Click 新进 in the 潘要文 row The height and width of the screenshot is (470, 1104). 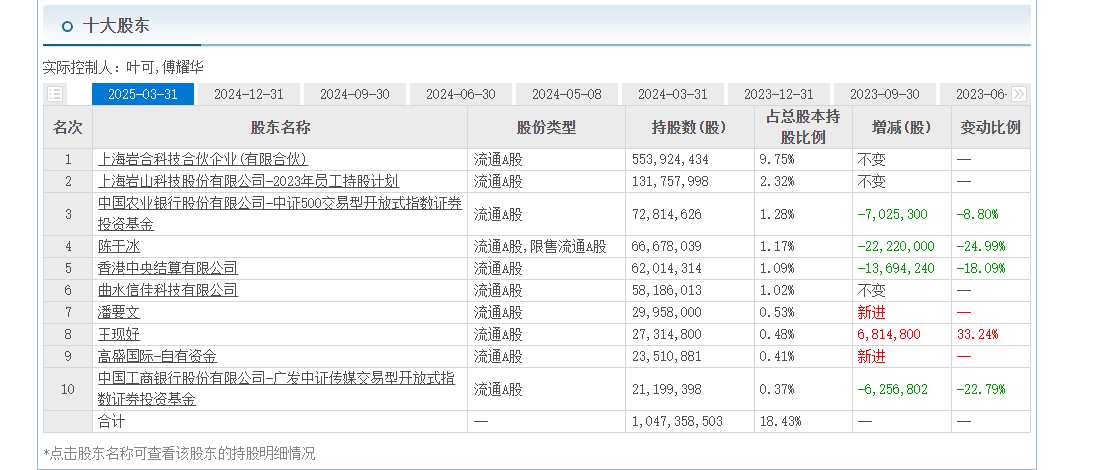[871, 312]
